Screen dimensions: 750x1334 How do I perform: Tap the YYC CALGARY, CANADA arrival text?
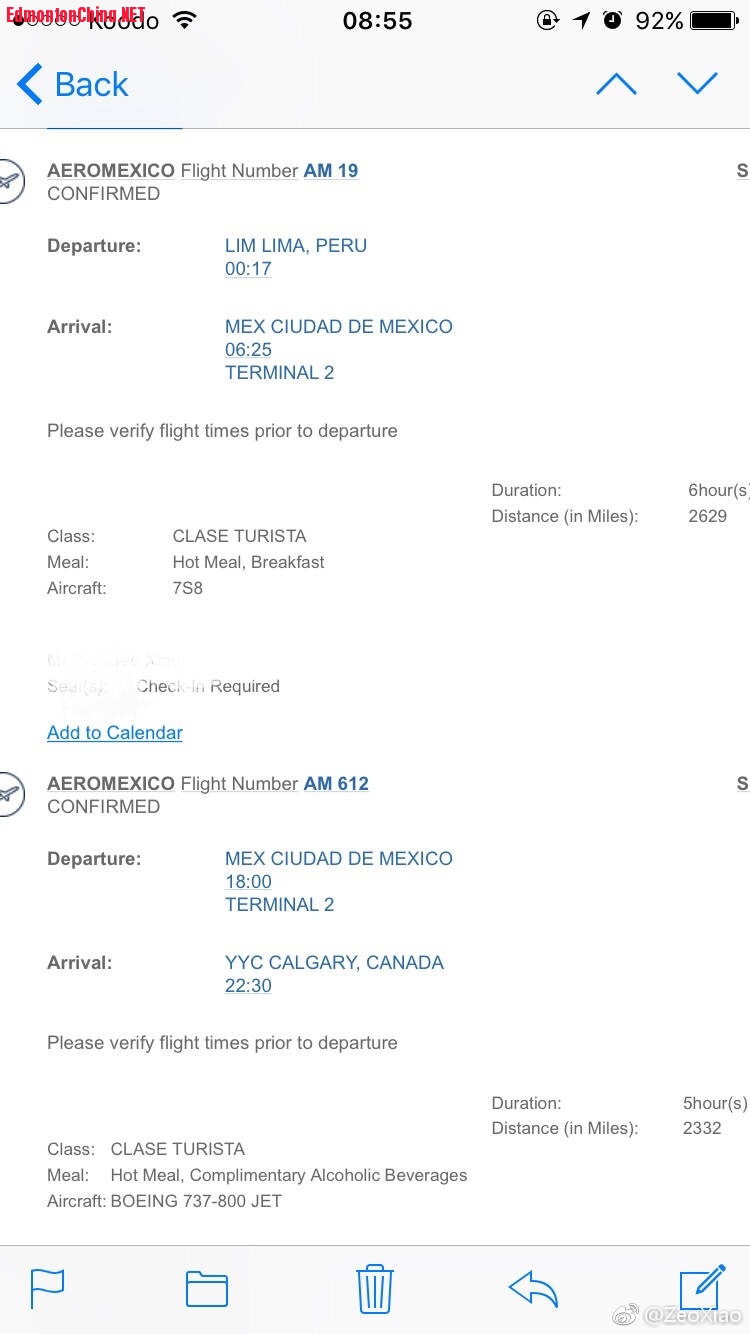pyautogui.click(x=334, y=963)
